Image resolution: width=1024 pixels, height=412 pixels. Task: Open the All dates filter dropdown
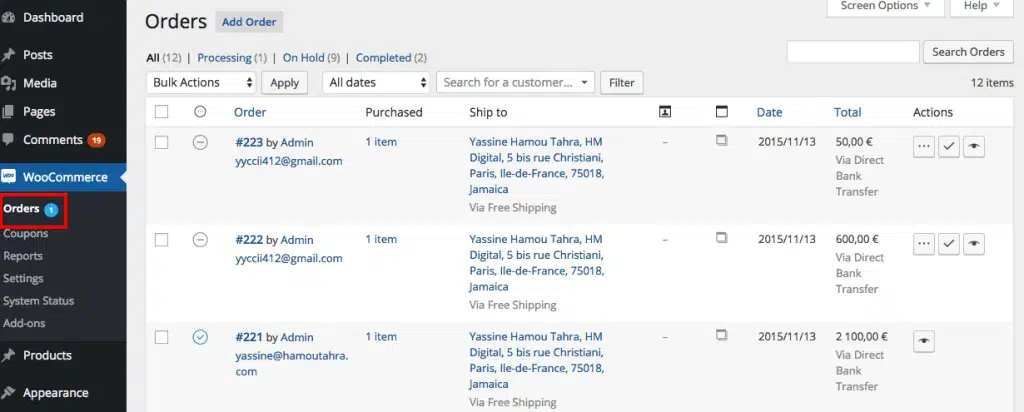point(377,82)
